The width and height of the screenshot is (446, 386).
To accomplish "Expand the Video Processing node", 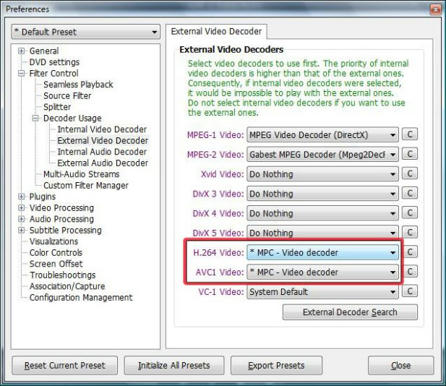I will click(22, 208).
